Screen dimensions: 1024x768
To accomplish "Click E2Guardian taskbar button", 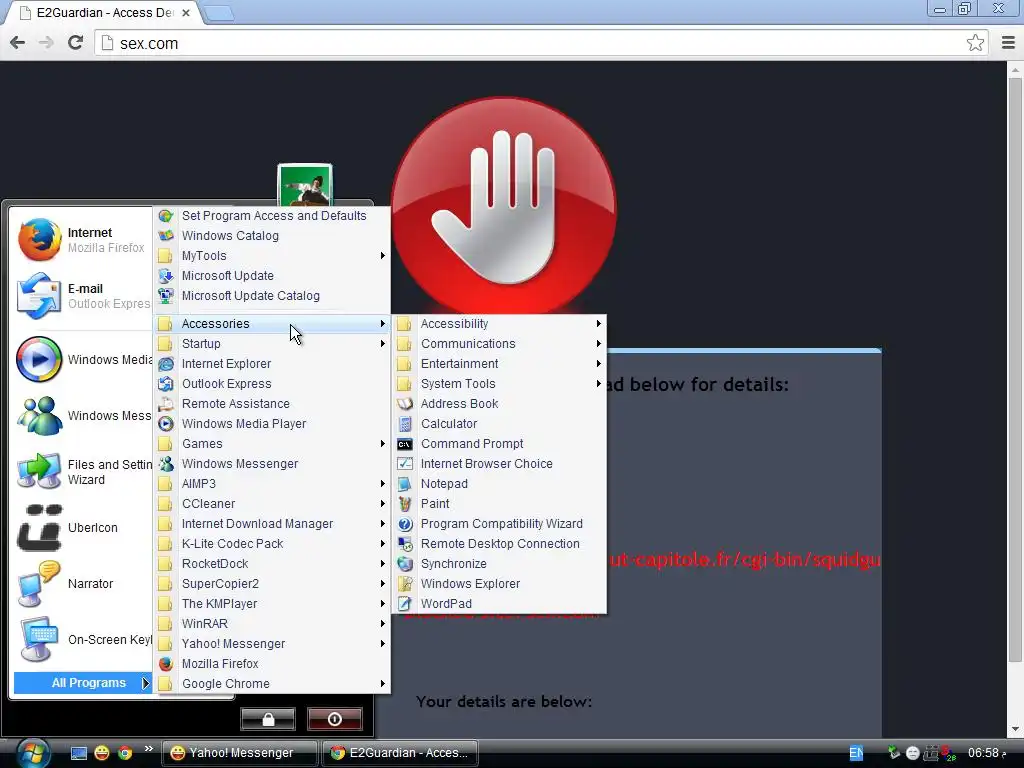I will (400, 753).
